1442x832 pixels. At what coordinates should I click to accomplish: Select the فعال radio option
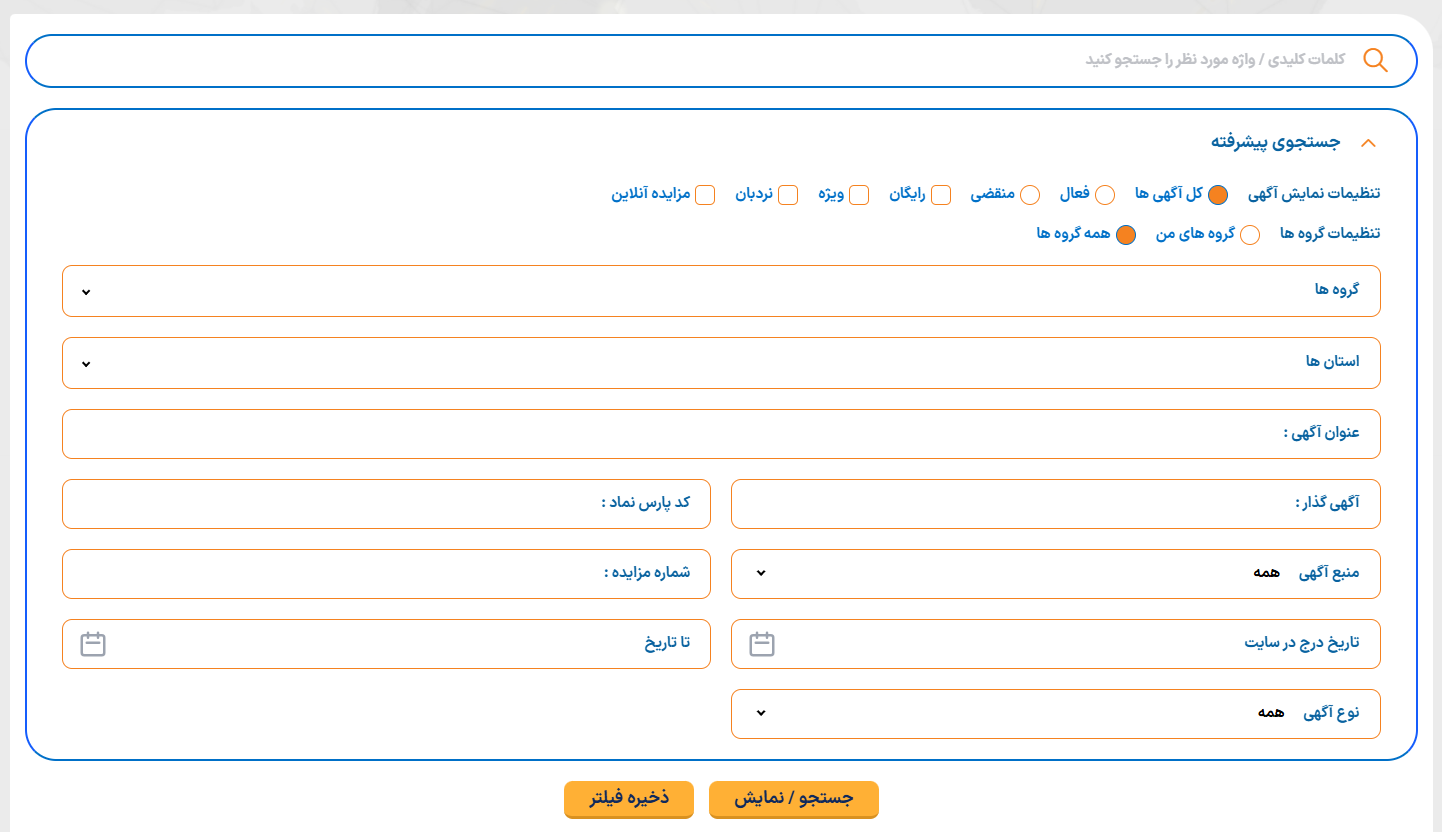(1105, 195)
